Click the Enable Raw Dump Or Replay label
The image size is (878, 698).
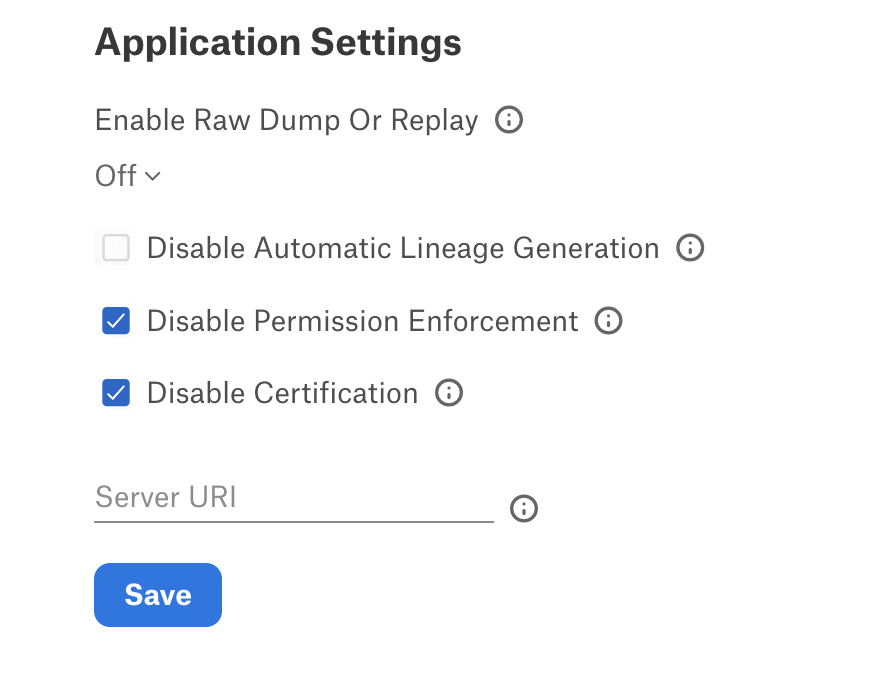[x=286, y=120]
